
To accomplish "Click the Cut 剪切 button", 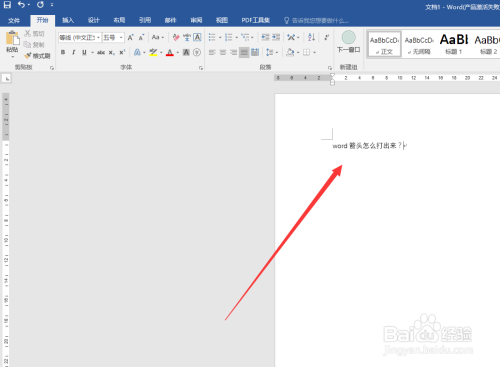I will [x=34, y=34].
